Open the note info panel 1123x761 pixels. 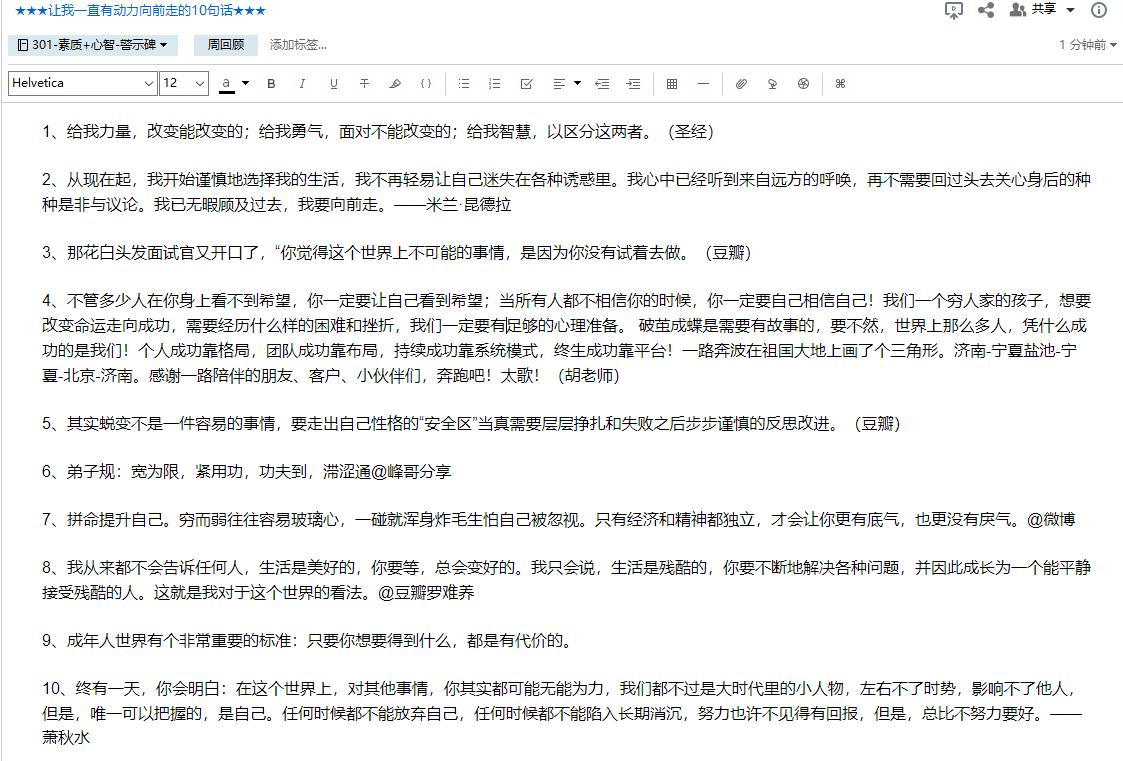[x=1100, y=10]
